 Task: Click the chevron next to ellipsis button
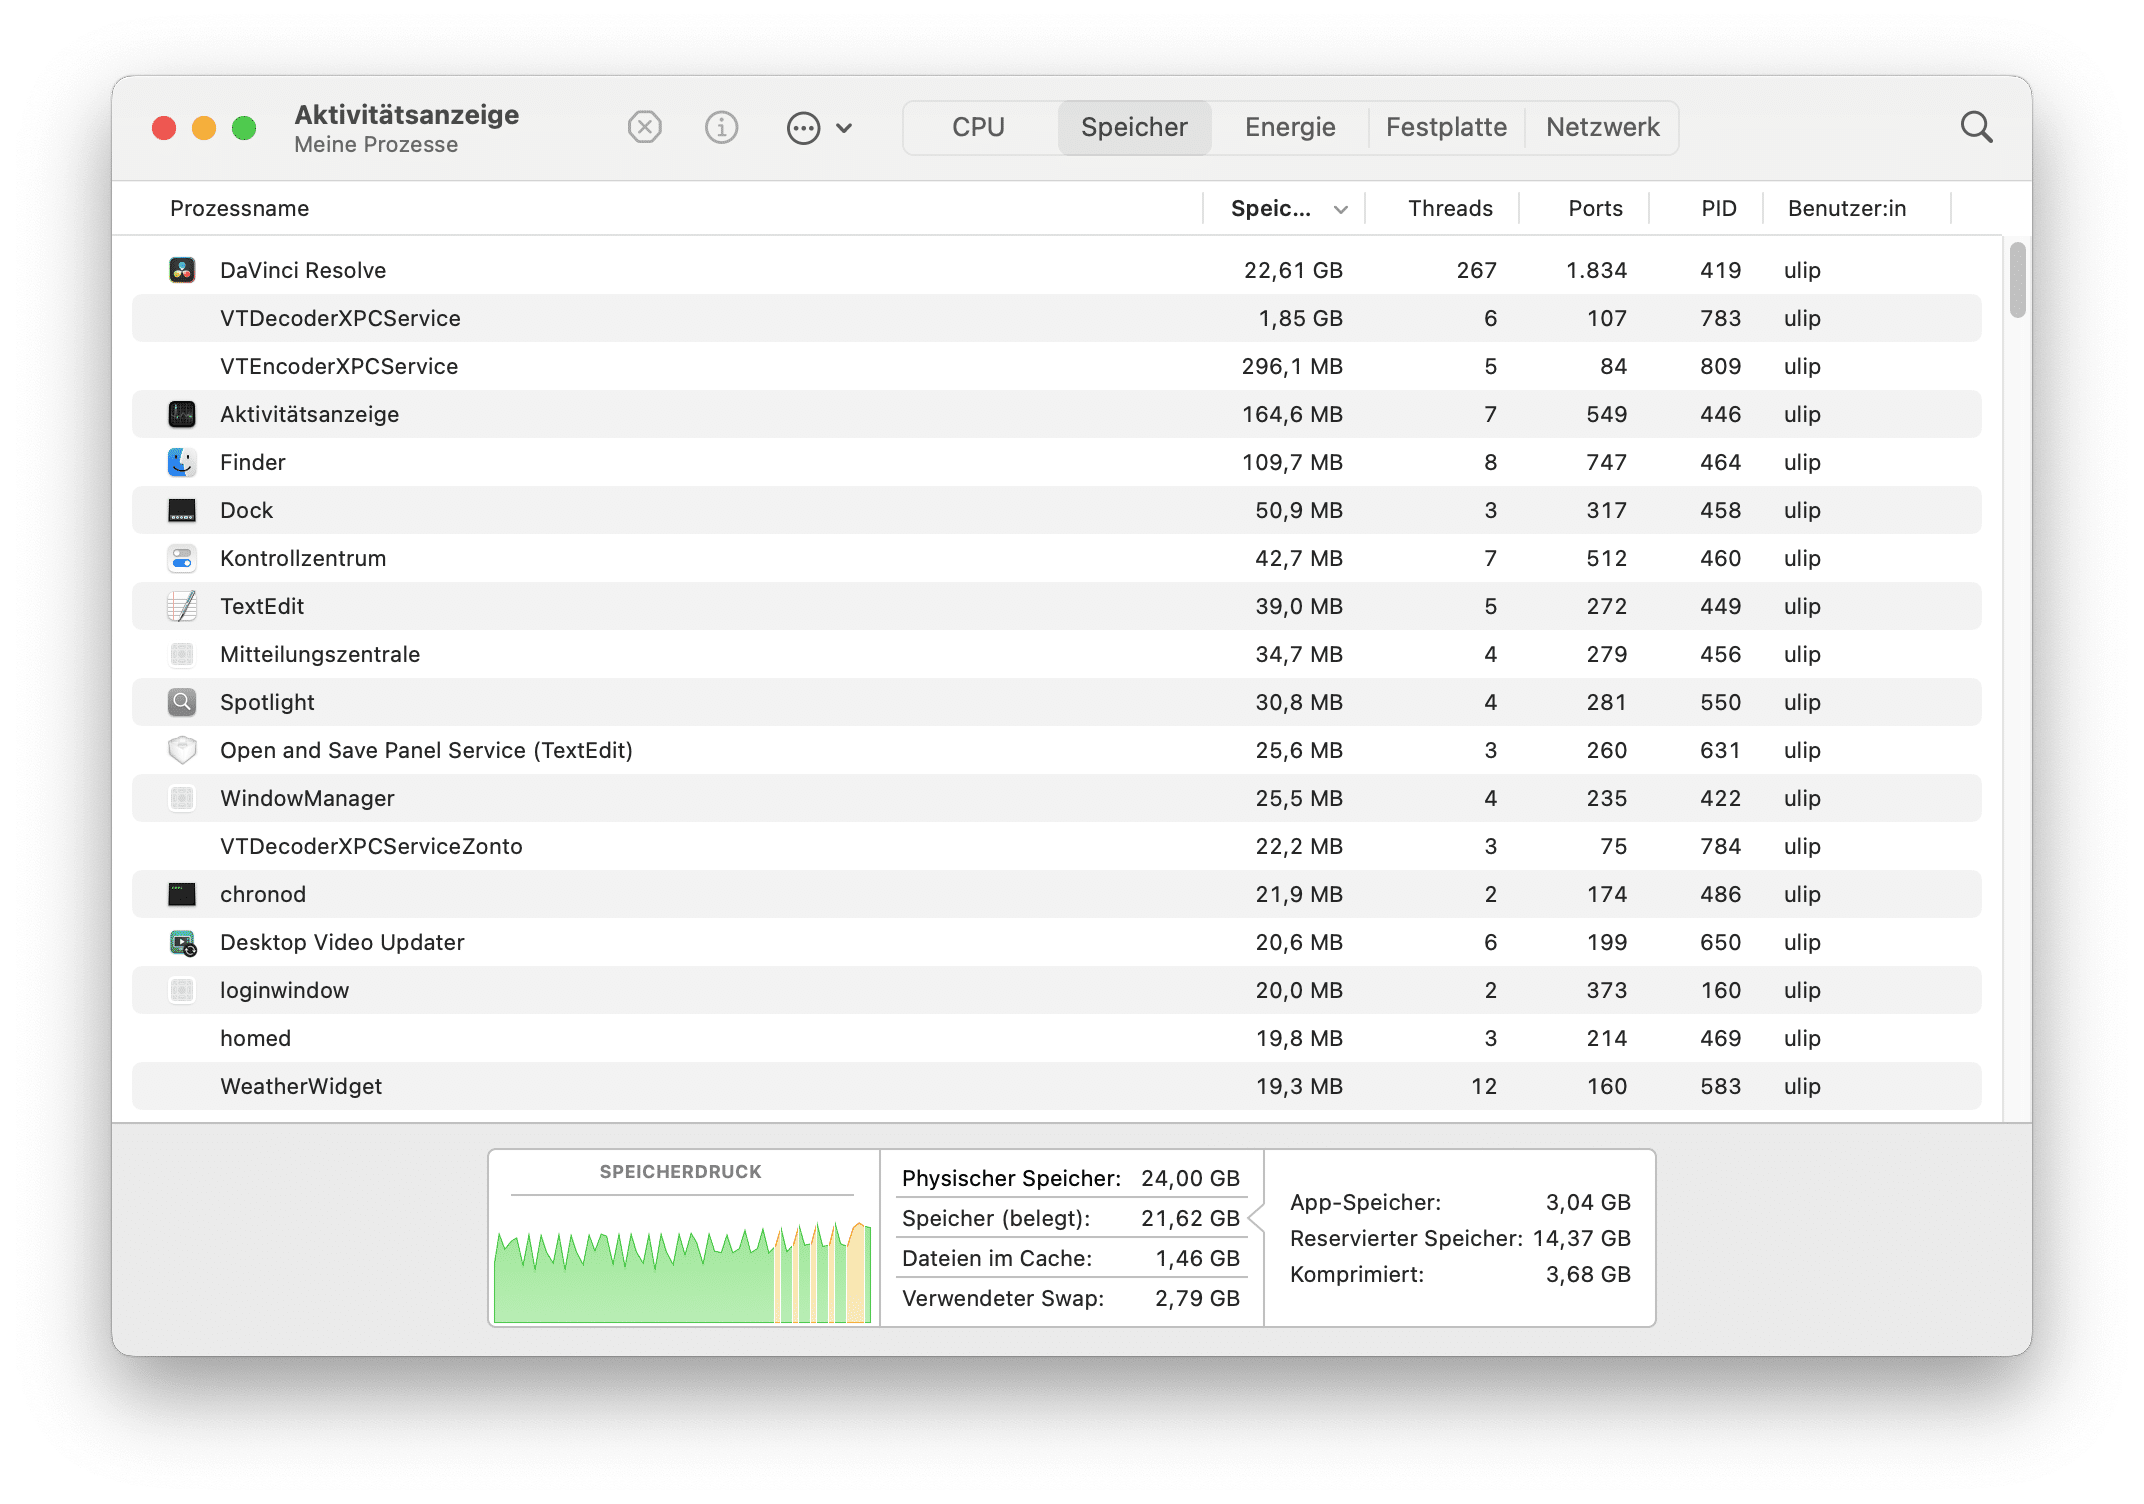pyautogui.click(x=844, y=128)
